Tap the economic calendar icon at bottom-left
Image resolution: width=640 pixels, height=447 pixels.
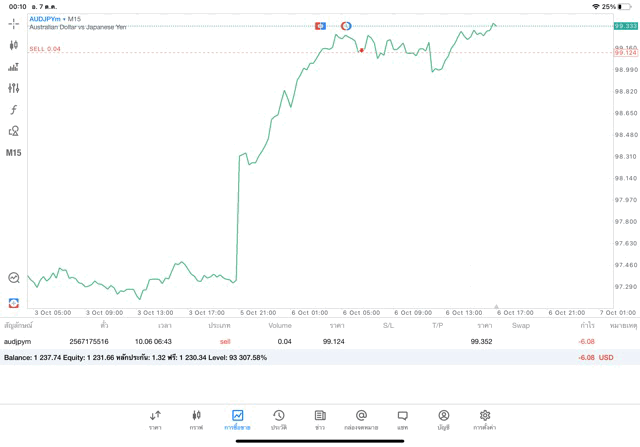point(14,301)
